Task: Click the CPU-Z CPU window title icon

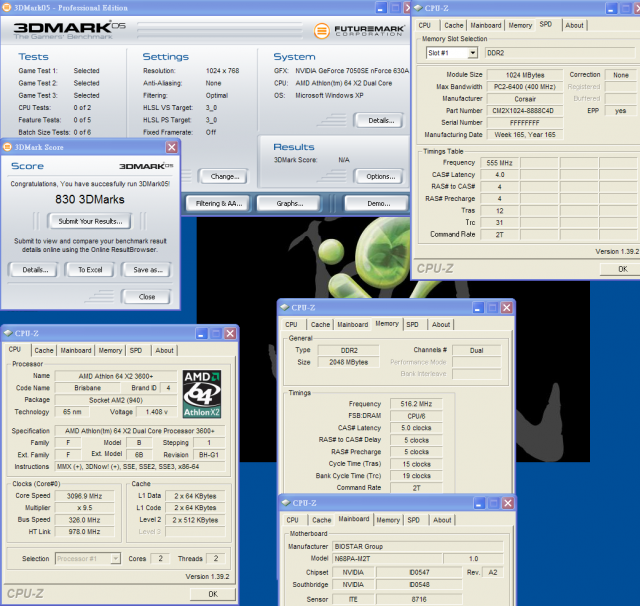Action: pyautogui.click(x=8, y=333)
